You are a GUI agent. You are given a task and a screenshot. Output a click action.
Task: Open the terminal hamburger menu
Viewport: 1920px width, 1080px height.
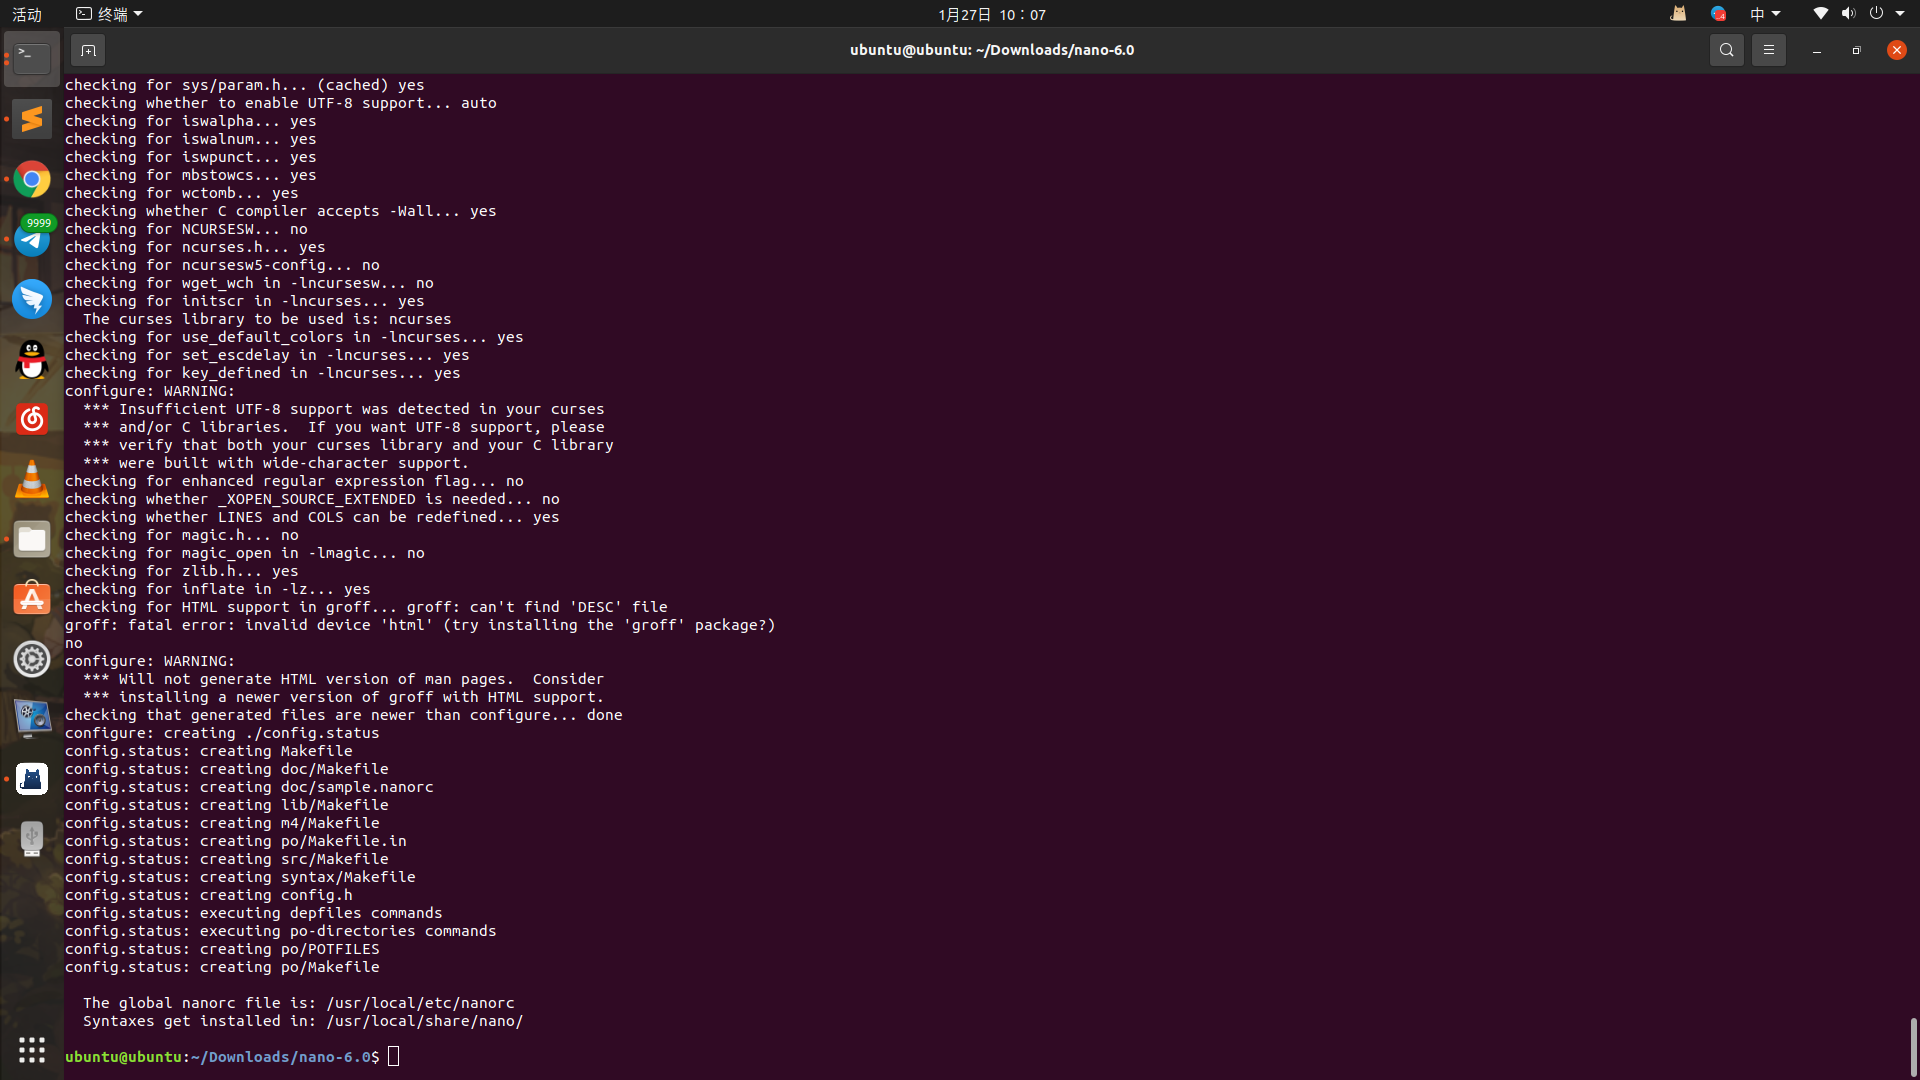point(1768,50)
